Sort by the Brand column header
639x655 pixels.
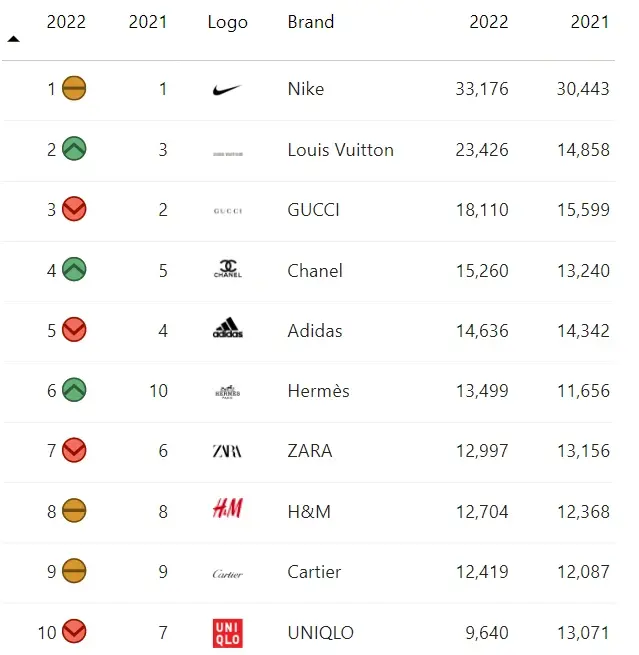(x=311, y=22)
